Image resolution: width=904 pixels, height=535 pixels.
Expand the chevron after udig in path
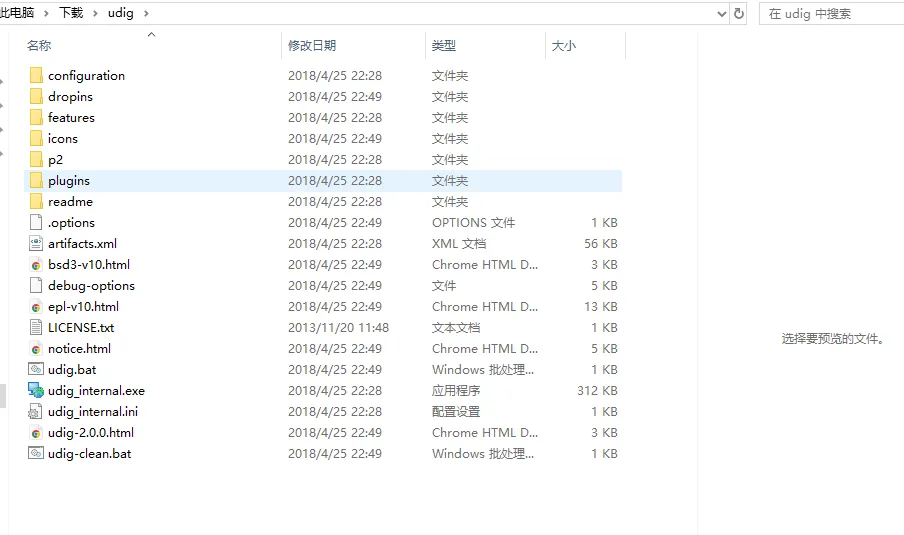tap(146, 13)
